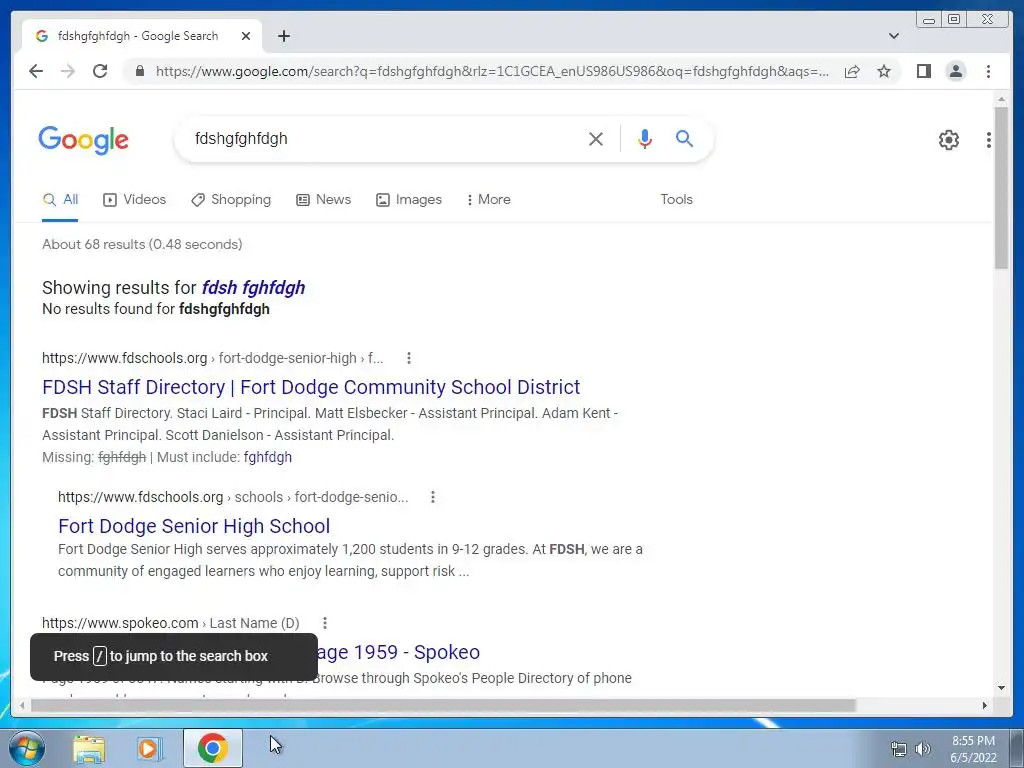Open Windows Start menu
This screenshot has height=768, width=1024.
[27, 748]
